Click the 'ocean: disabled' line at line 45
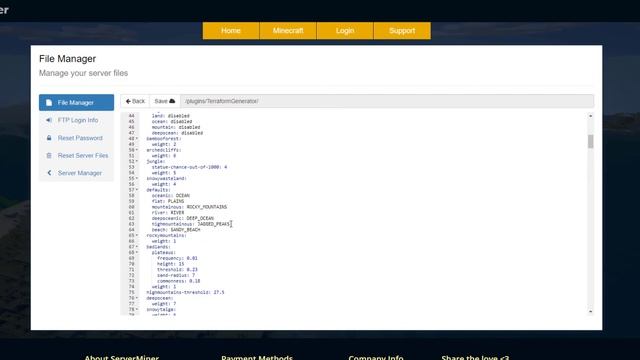This screenshot has height=360, width=640. coord(172,122)
